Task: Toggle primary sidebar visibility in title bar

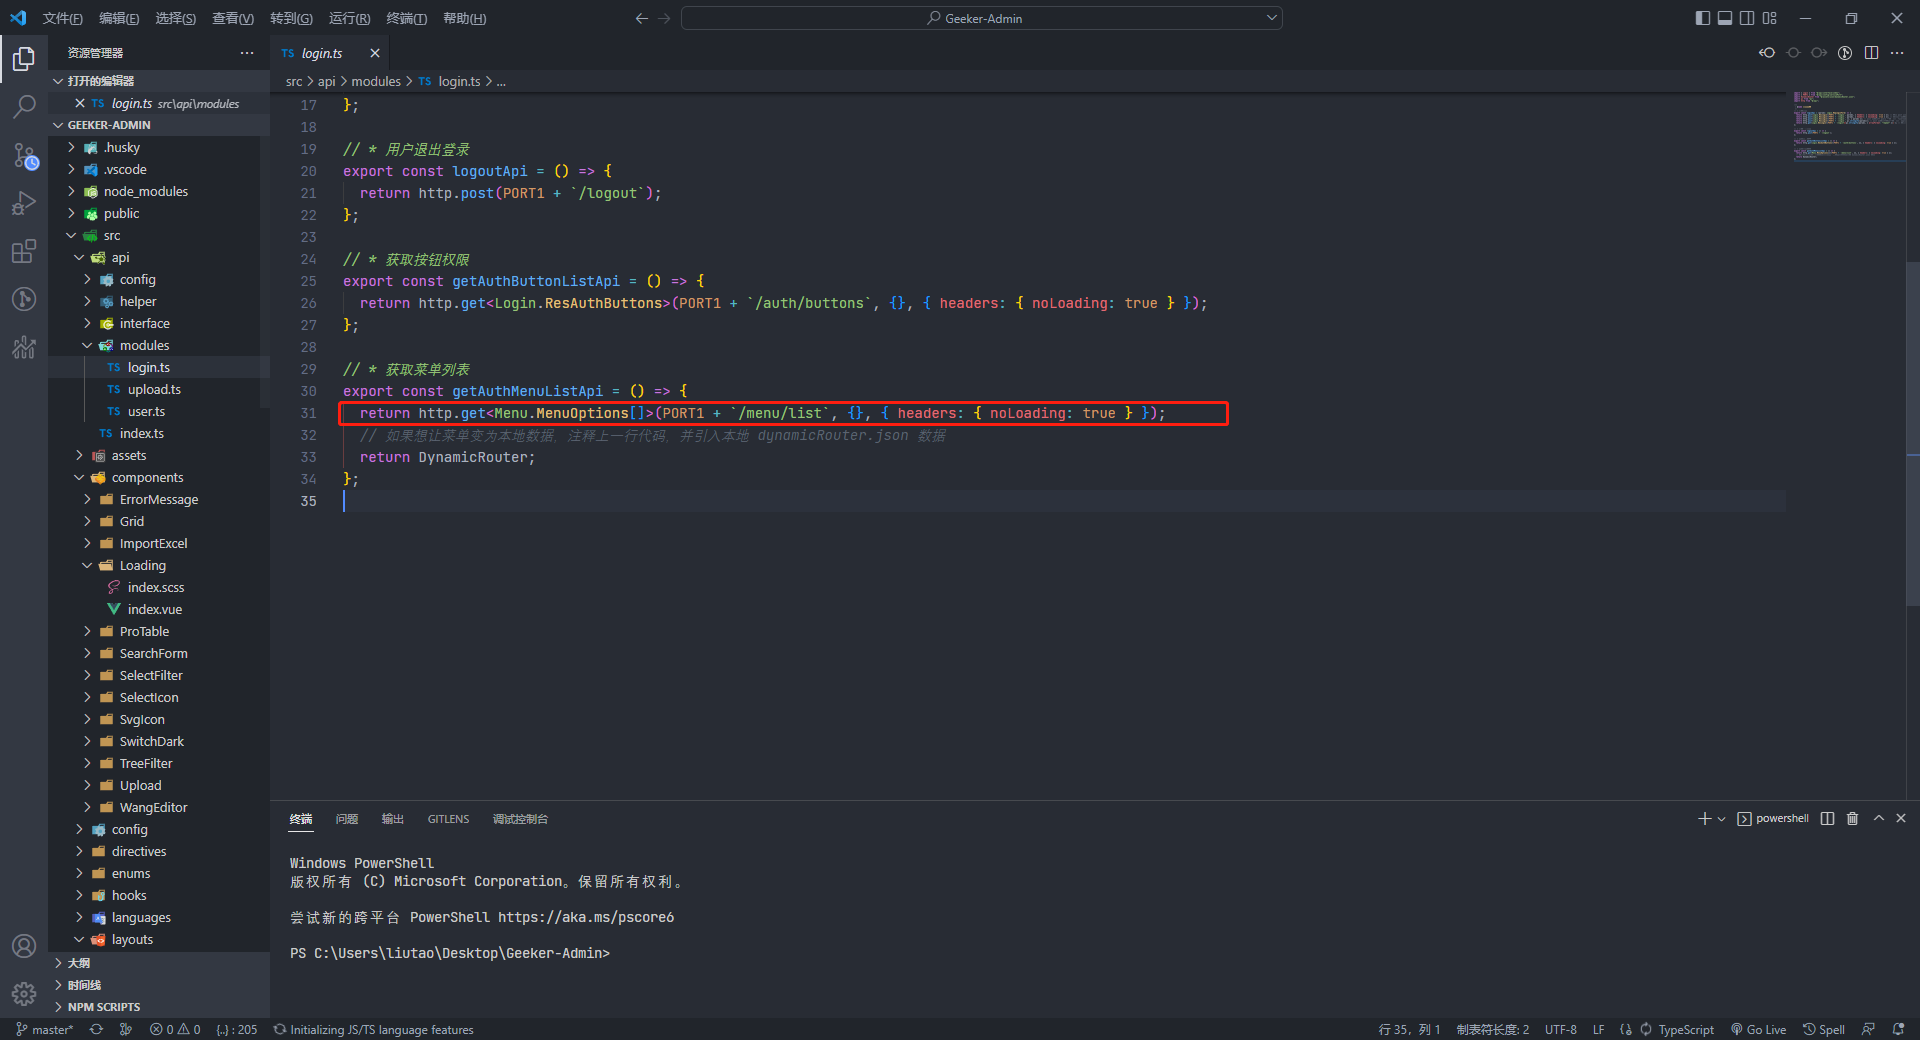Action: point(1701,17)
